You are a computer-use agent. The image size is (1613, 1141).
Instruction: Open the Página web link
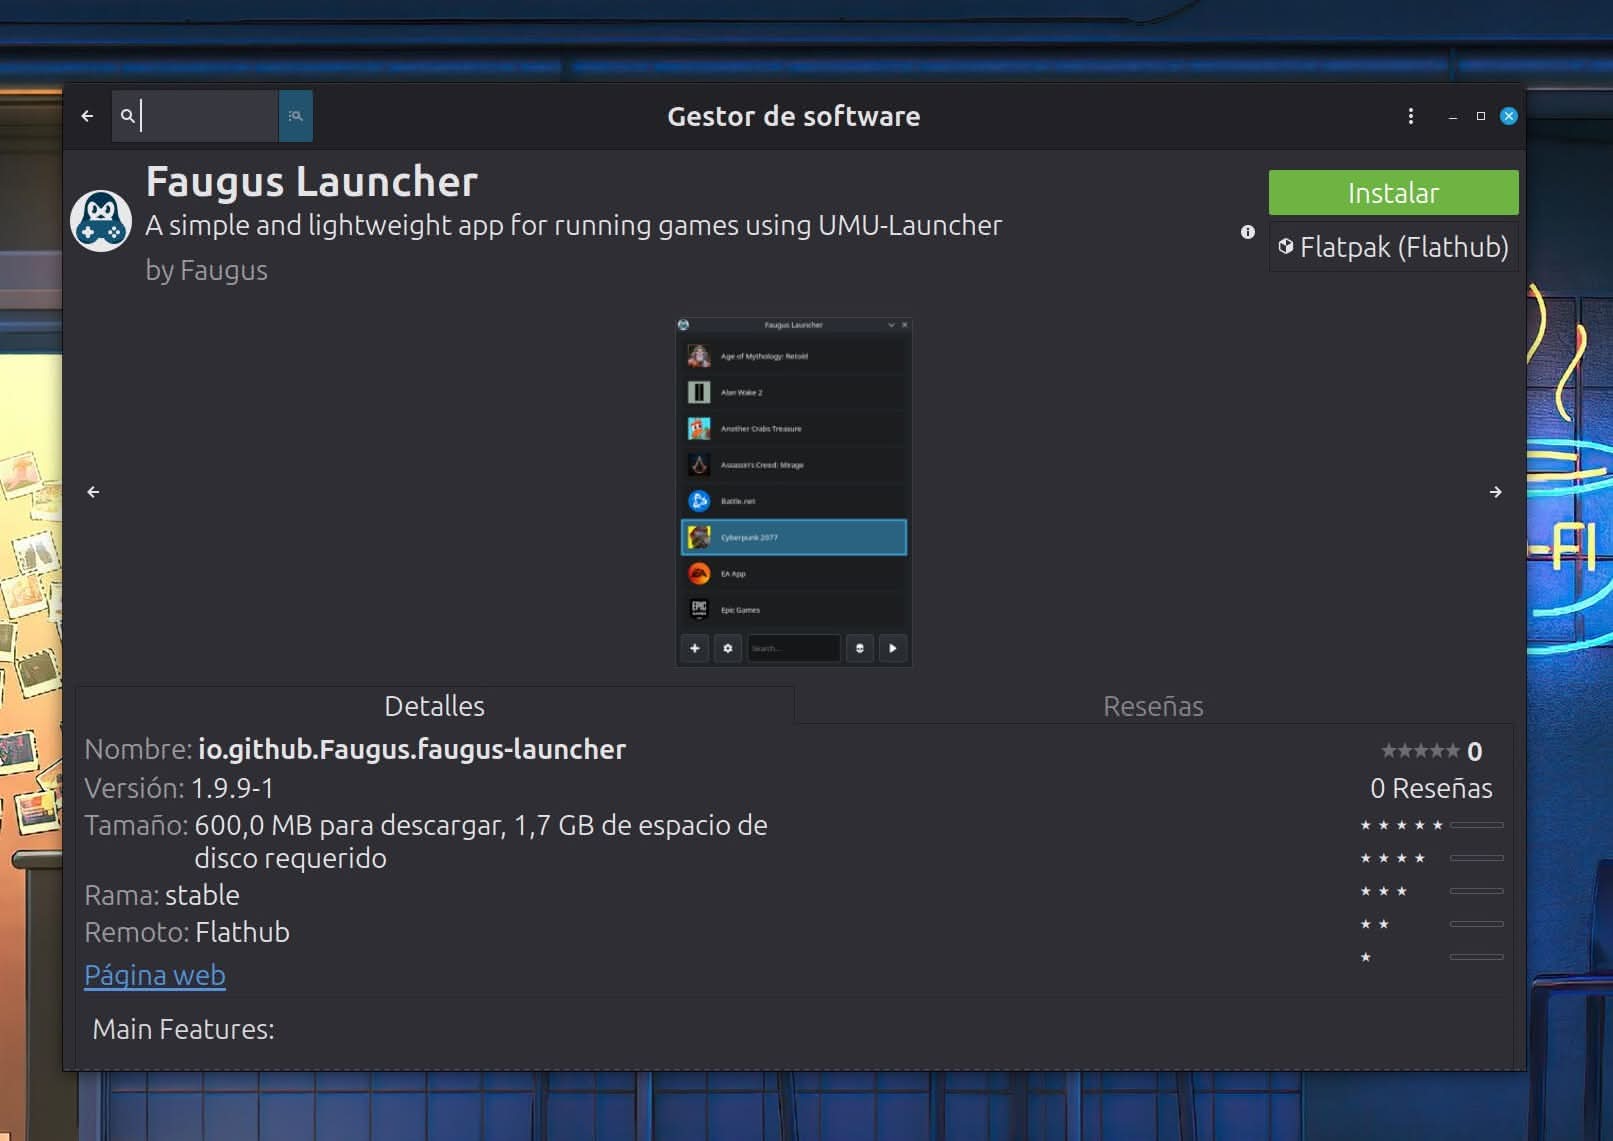[155, 974]
